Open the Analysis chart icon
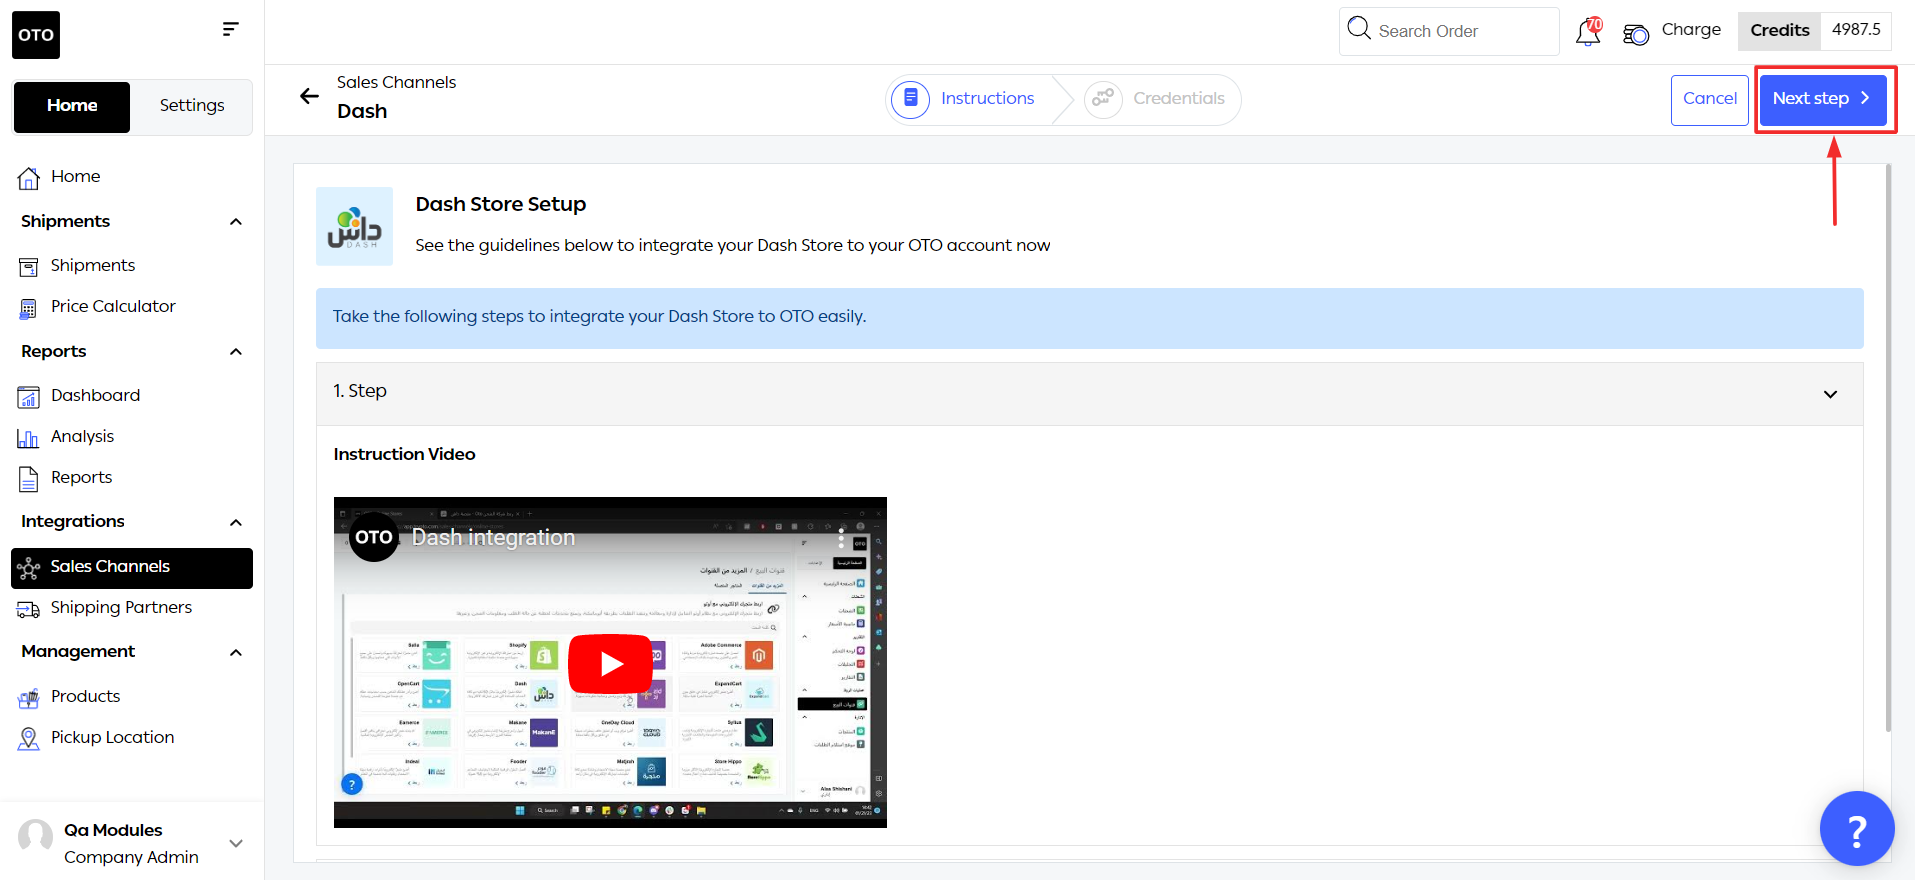The image size is (1915, 880). pyautogui.click(x=28, y=438)
